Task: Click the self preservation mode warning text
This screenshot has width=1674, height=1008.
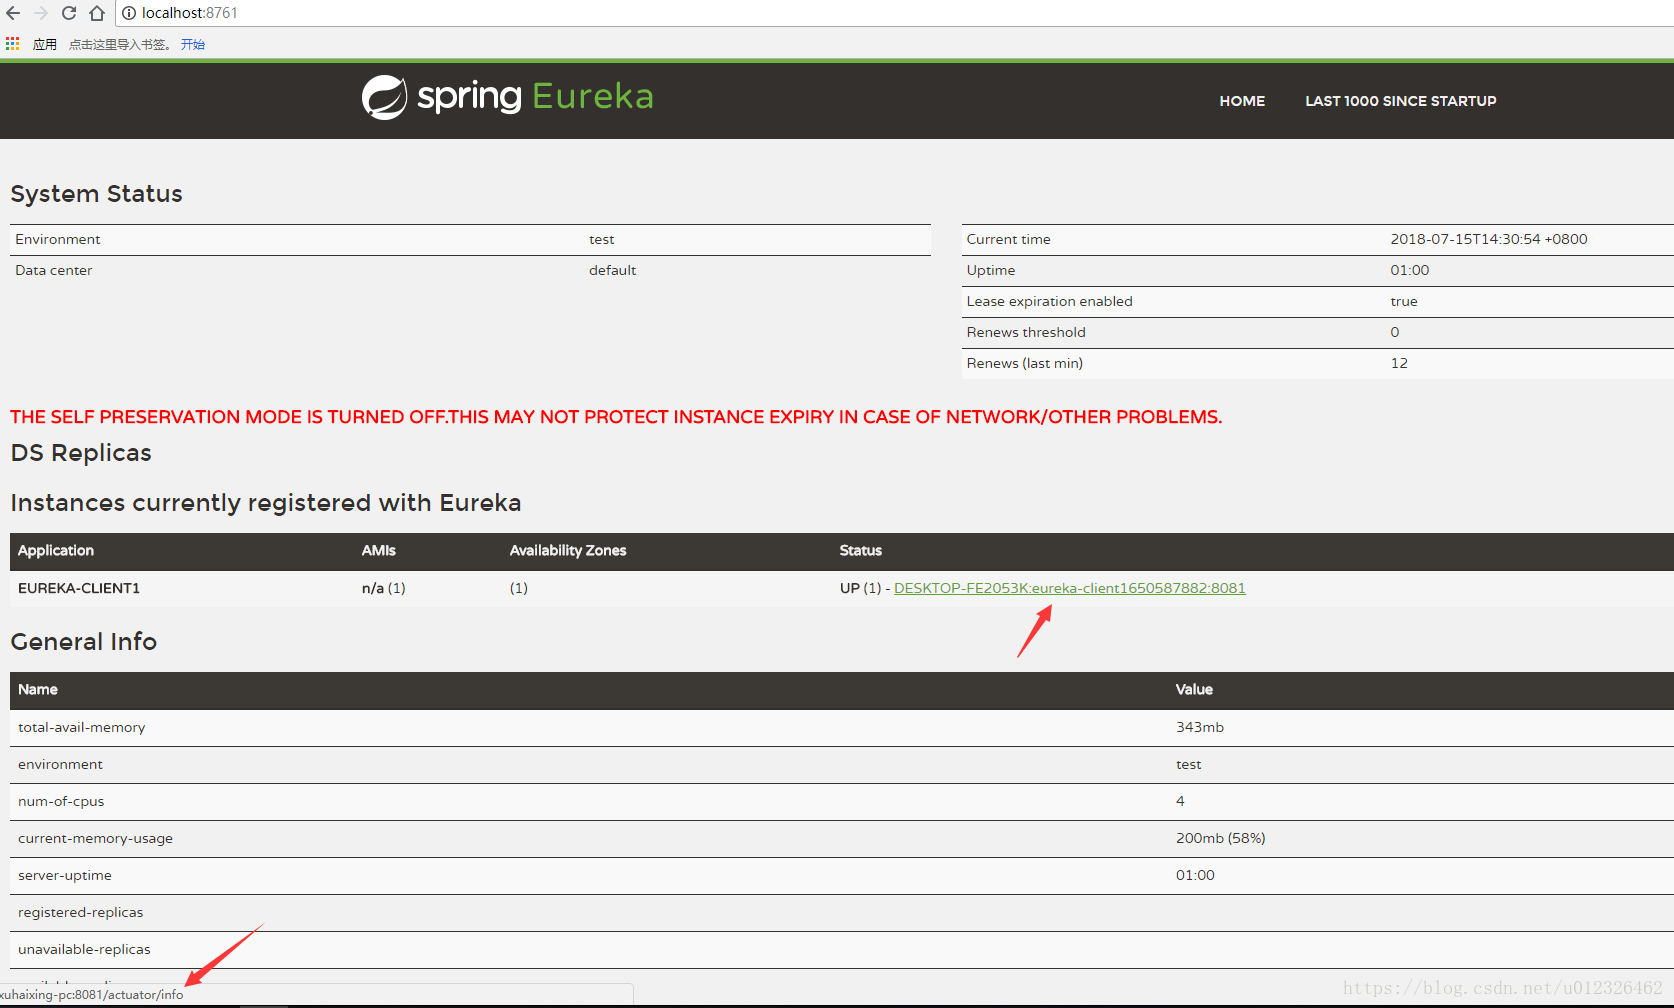Action: click(x=616, y=417)
